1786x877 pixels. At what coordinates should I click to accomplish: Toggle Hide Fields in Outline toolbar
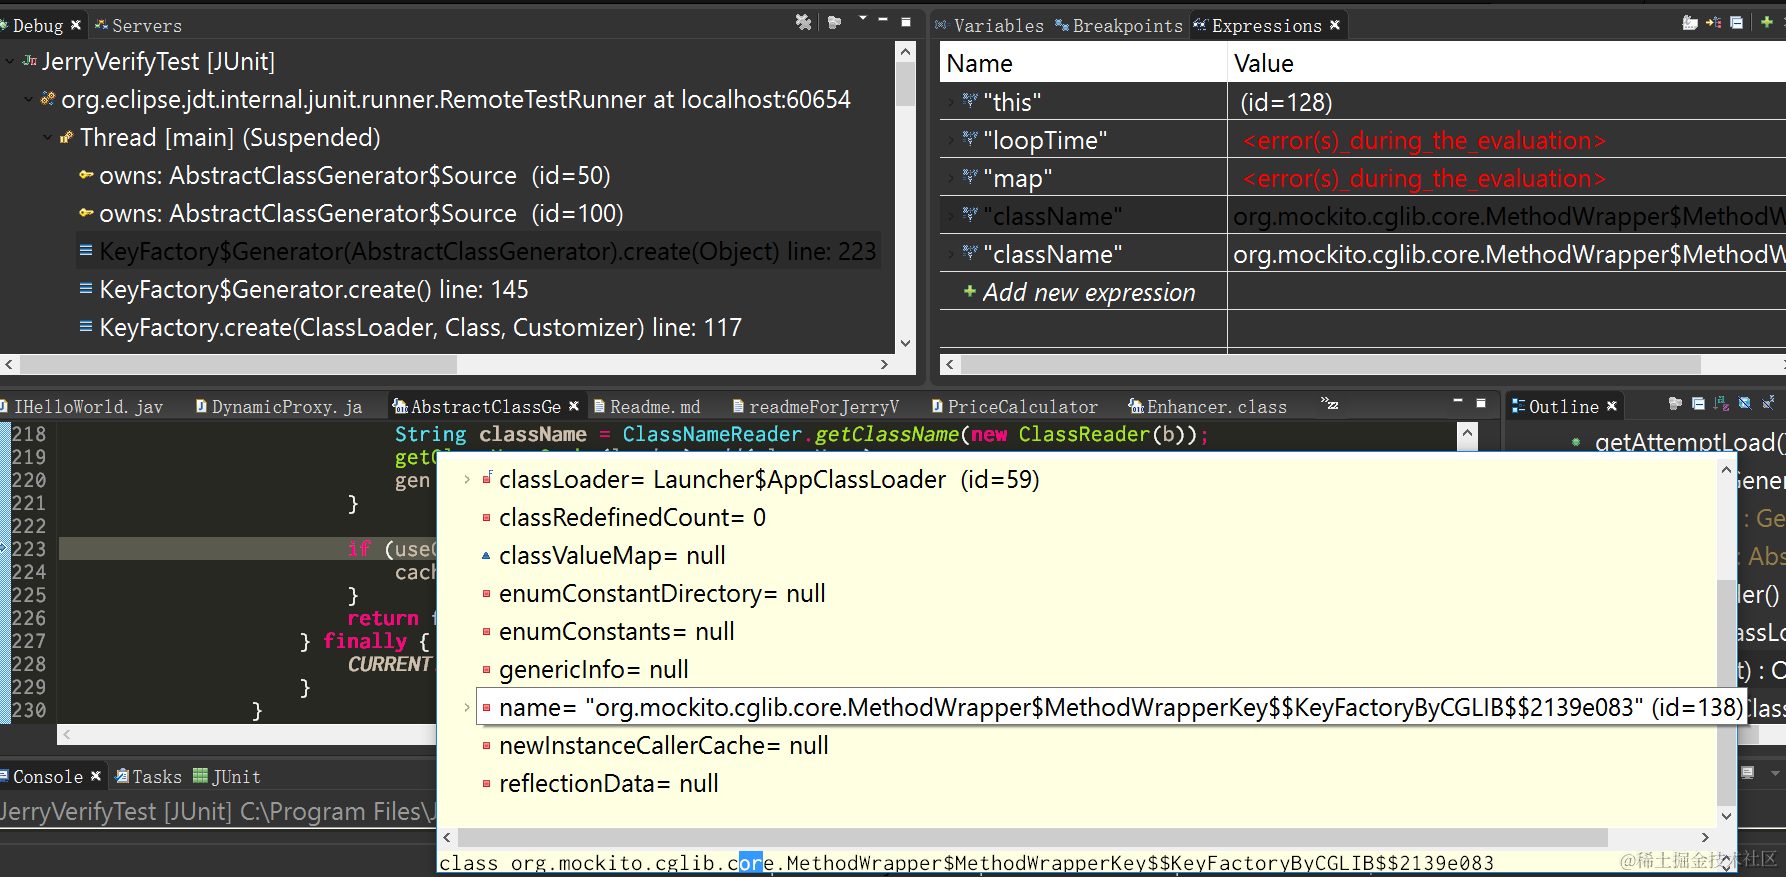pos(1745,403)
